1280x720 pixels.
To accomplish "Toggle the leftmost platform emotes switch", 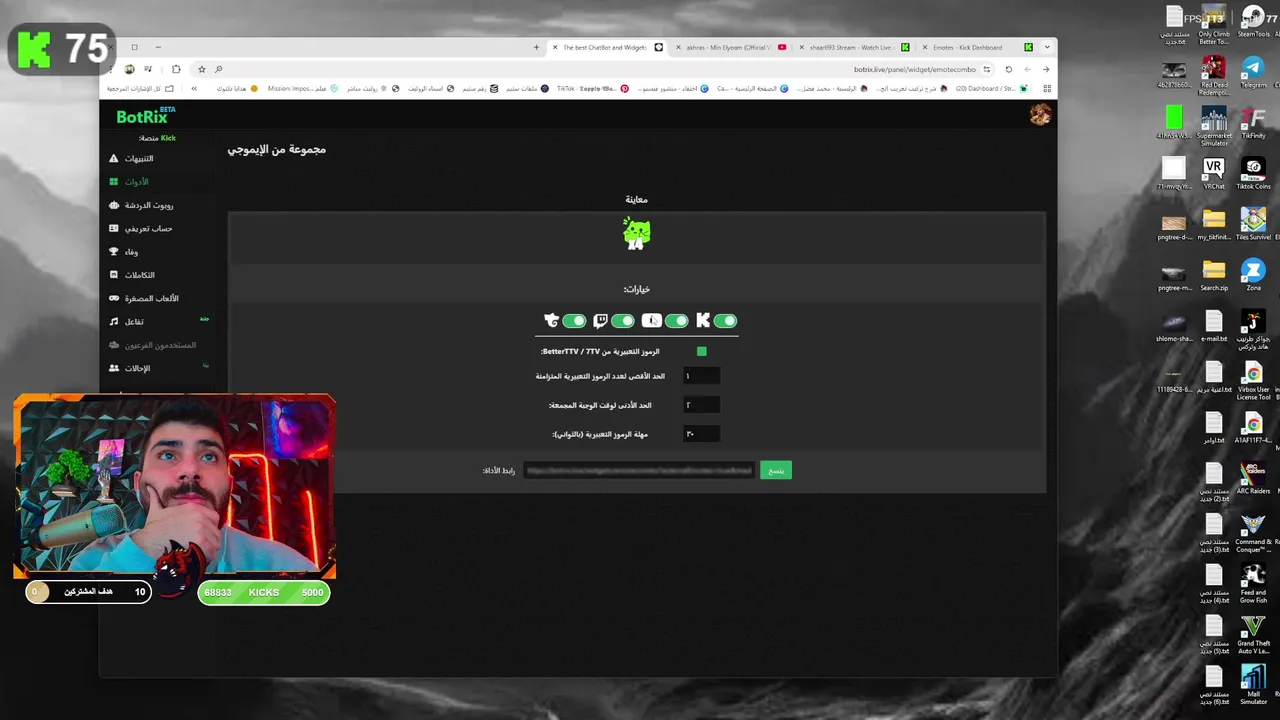I will click(574, 321).
